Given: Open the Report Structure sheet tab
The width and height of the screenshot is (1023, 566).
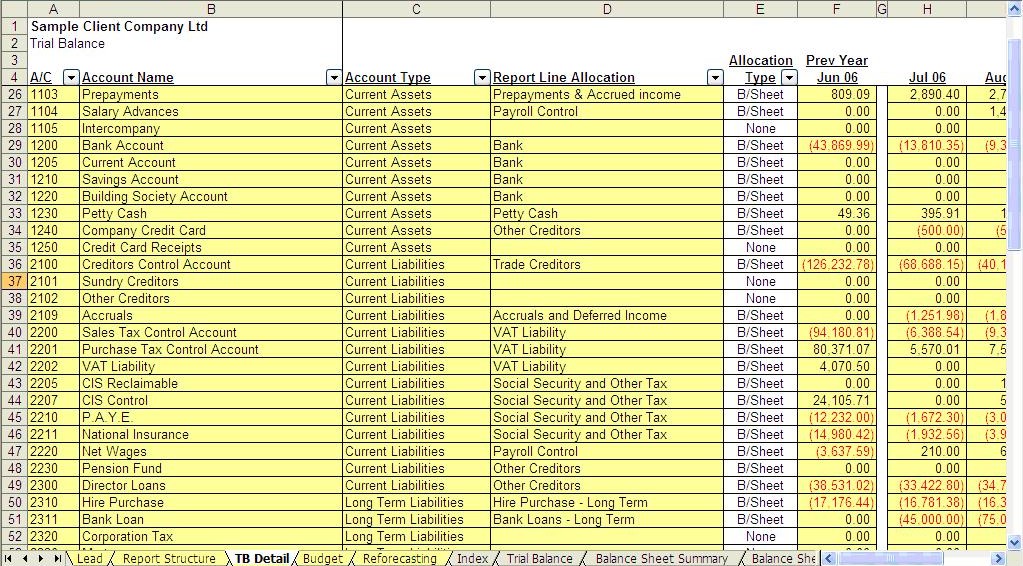Looking at the screenshot, I should [169, 559].
